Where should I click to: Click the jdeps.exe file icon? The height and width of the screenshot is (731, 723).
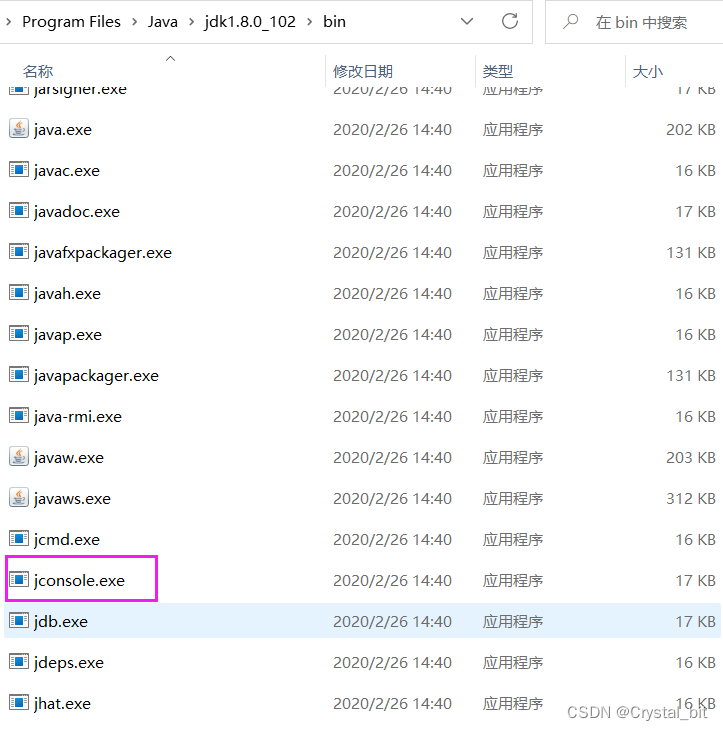[19, 662]
